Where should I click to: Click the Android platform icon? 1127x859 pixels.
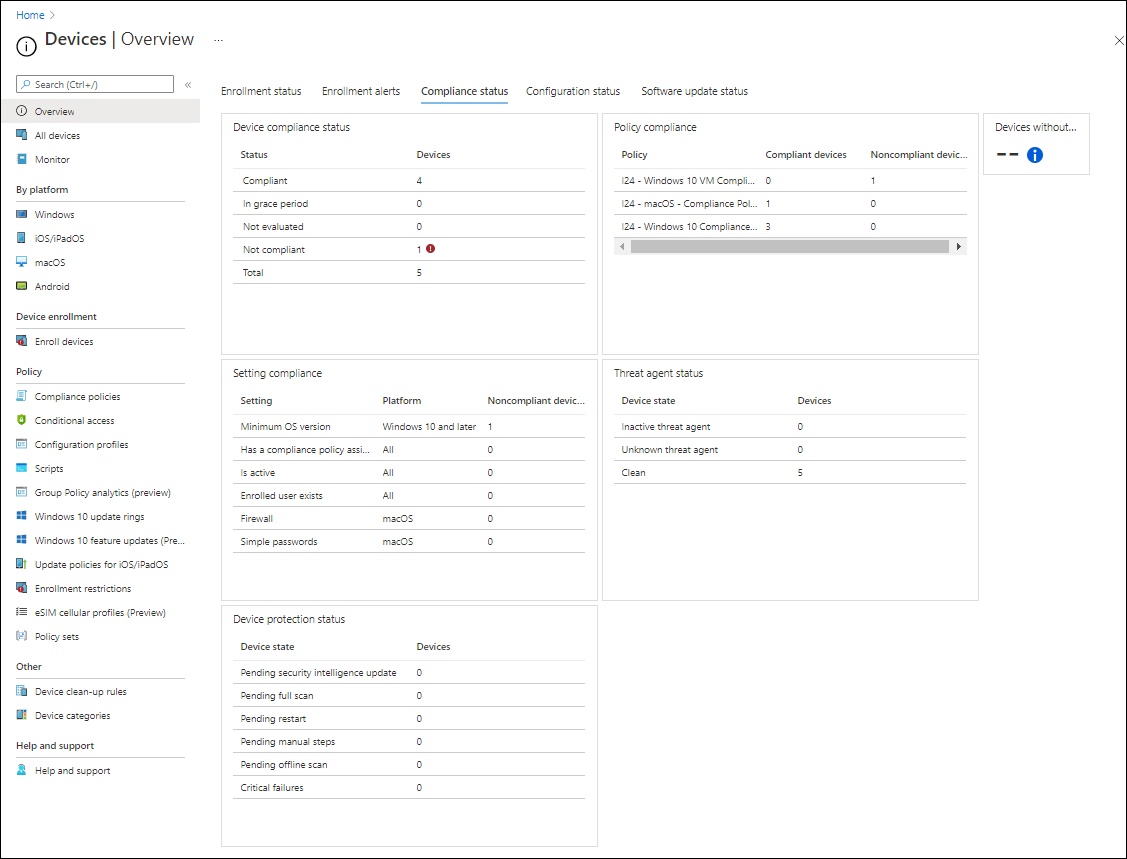(22, 286)
